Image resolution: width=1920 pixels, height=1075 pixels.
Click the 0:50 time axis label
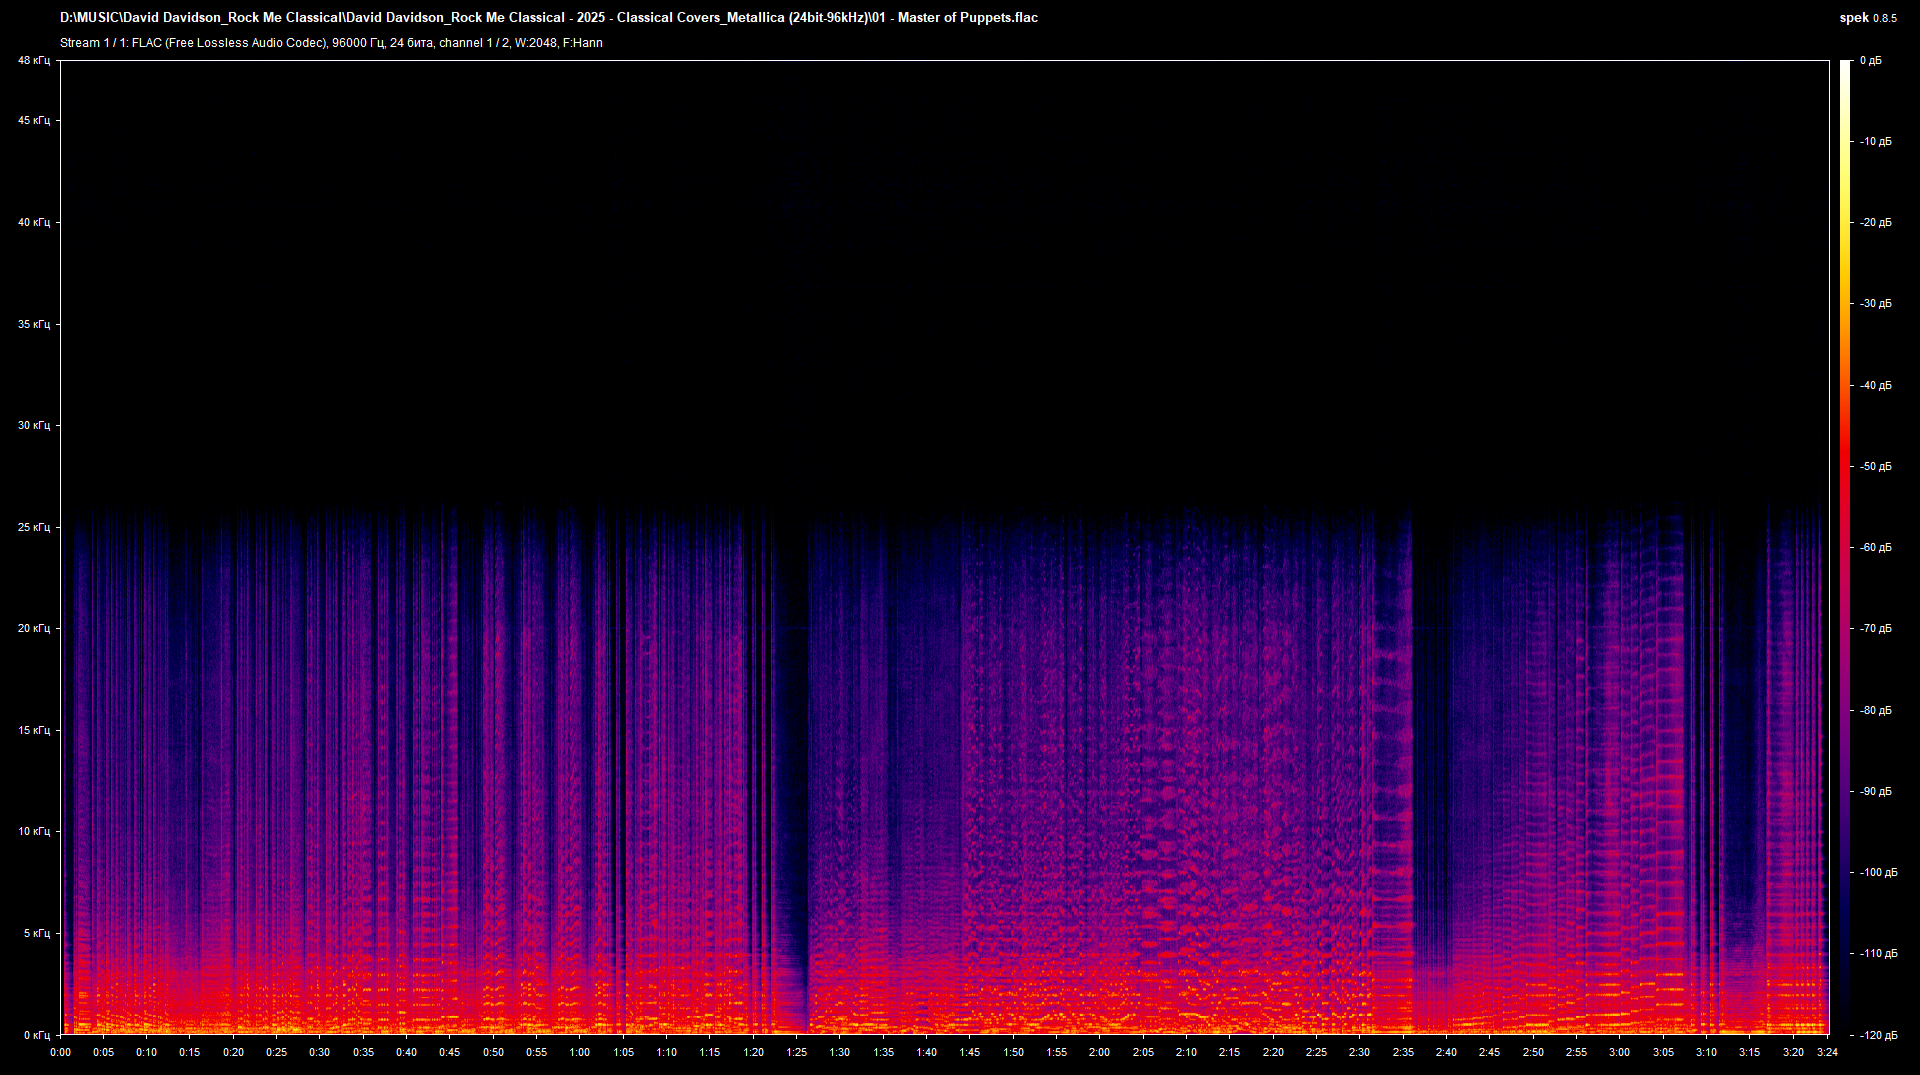[x=494, y=1052]
